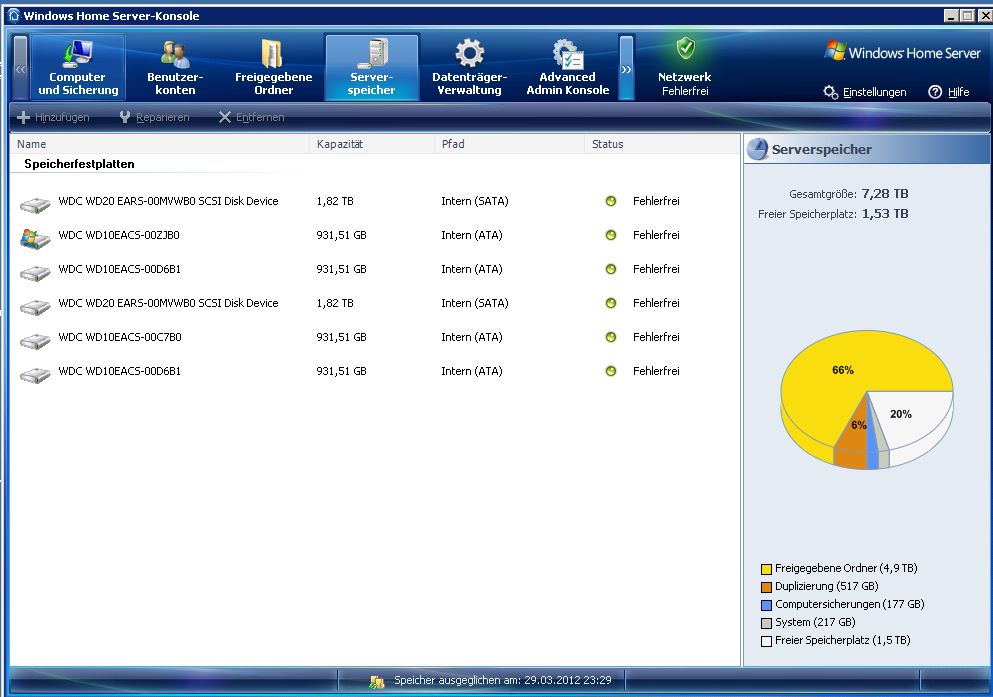Click the green status dot for WD10EACS-00C7B0
This screenshot has height=697, width=993.
[610, 337]
